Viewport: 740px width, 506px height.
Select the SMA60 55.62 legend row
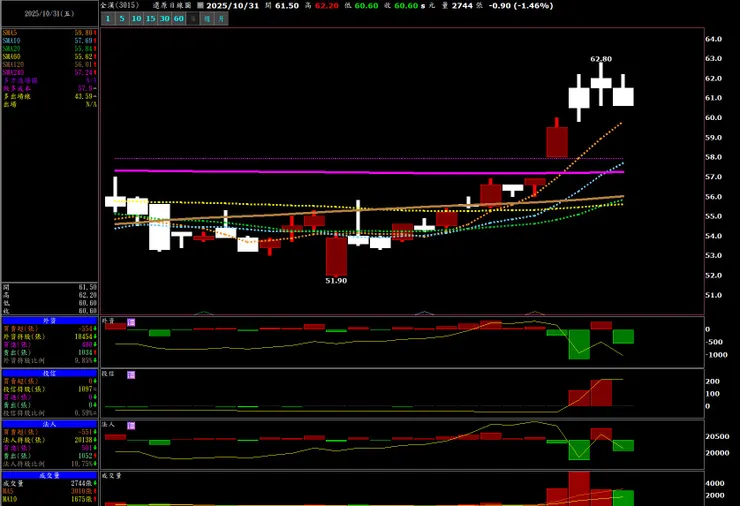[x=50, y=57]
